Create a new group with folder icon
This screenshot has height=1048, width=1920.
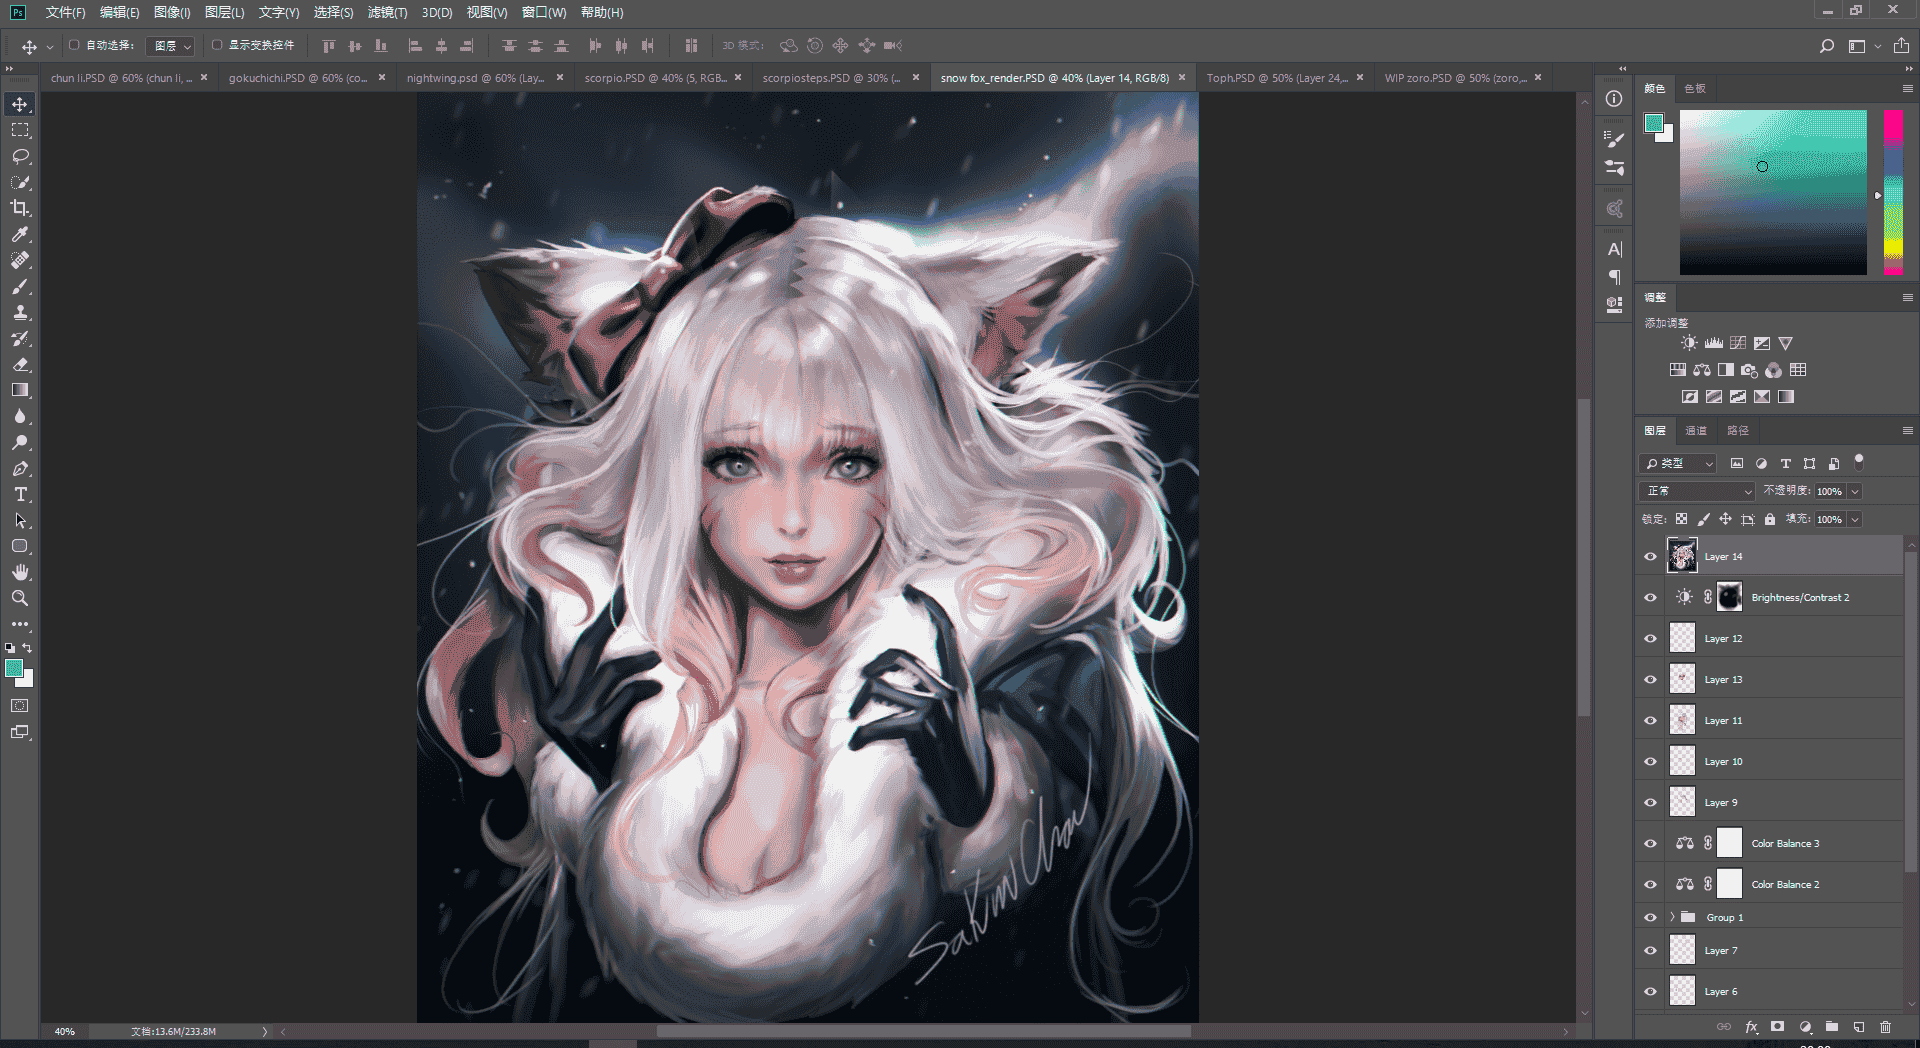tap(1831, 1027)
